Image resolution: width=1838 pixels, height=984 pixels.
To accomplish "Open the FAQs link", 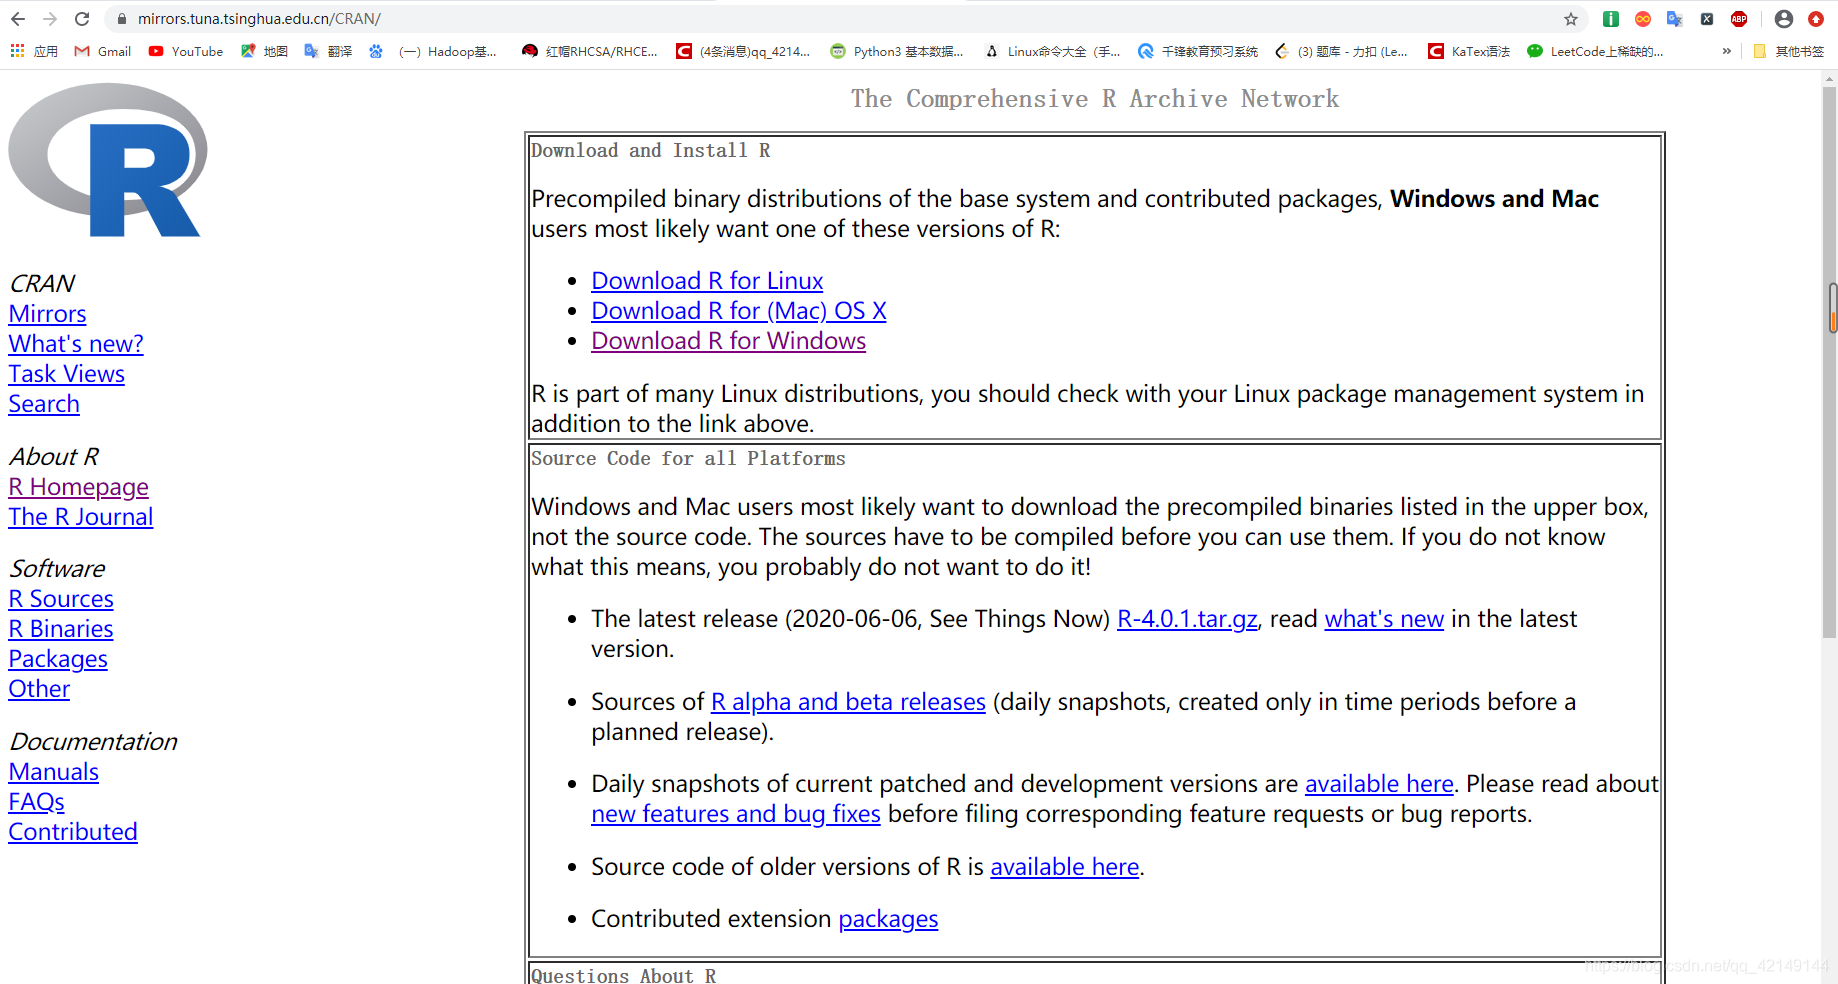I will [x=37, y=802].
